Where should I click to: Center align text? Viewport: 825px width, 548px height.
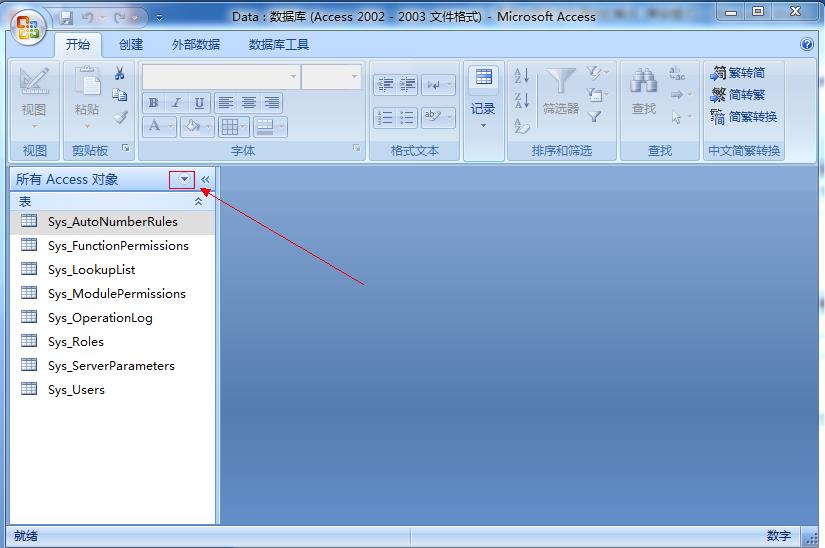(x=248, y=103)
